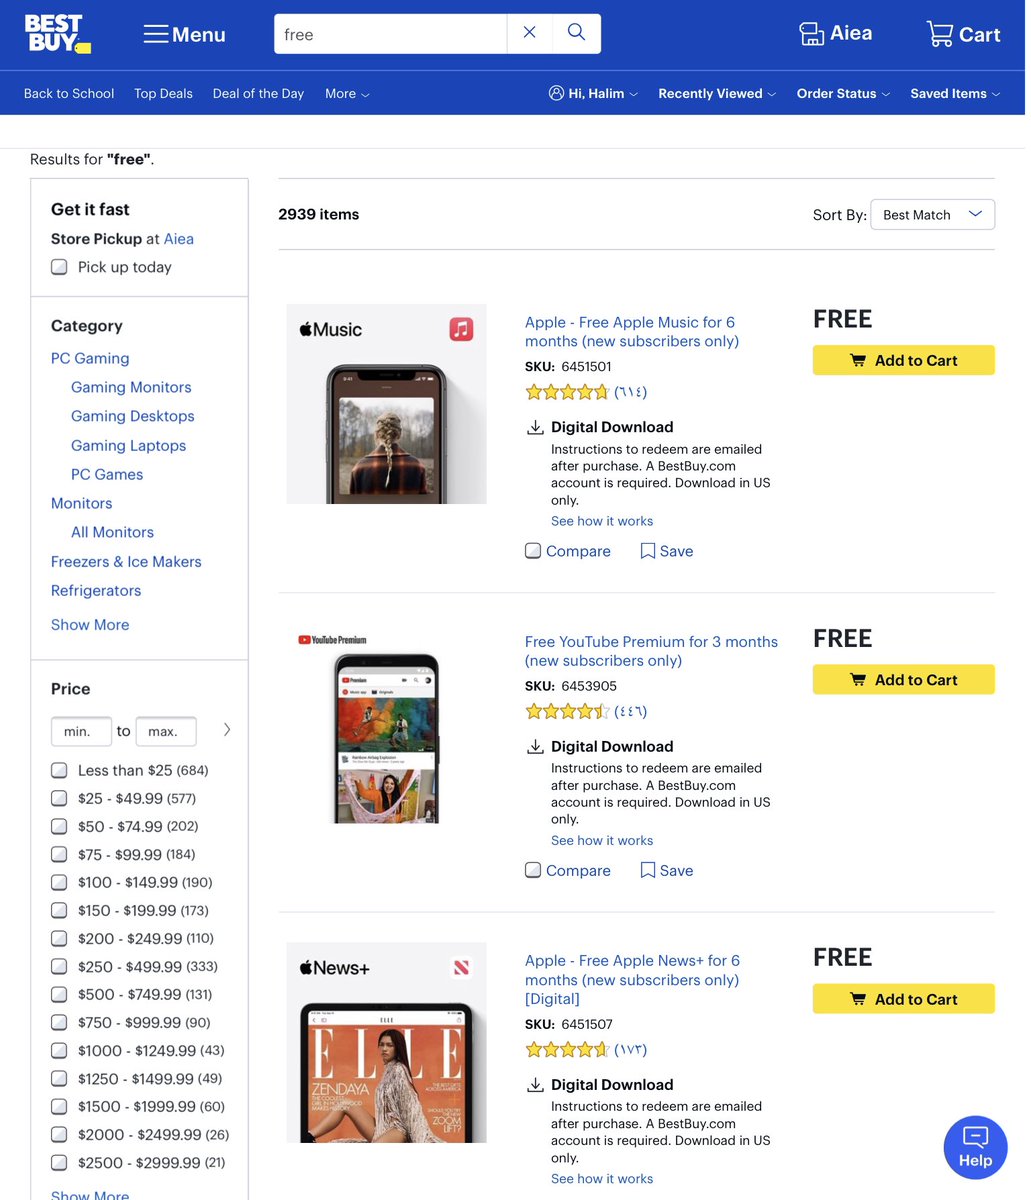Select Gaming Laptops subcategory
1031x1200 pixels.
click(x=128, y=445)
